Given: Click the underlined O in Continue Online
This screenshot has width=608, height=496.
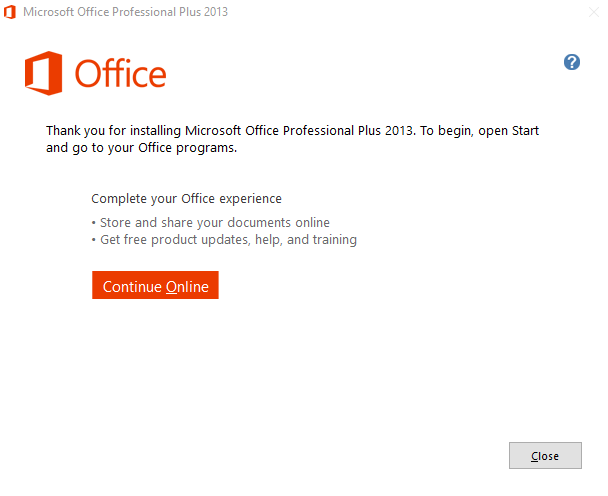Looking at the screenshot, I should [x=172, y=287].
